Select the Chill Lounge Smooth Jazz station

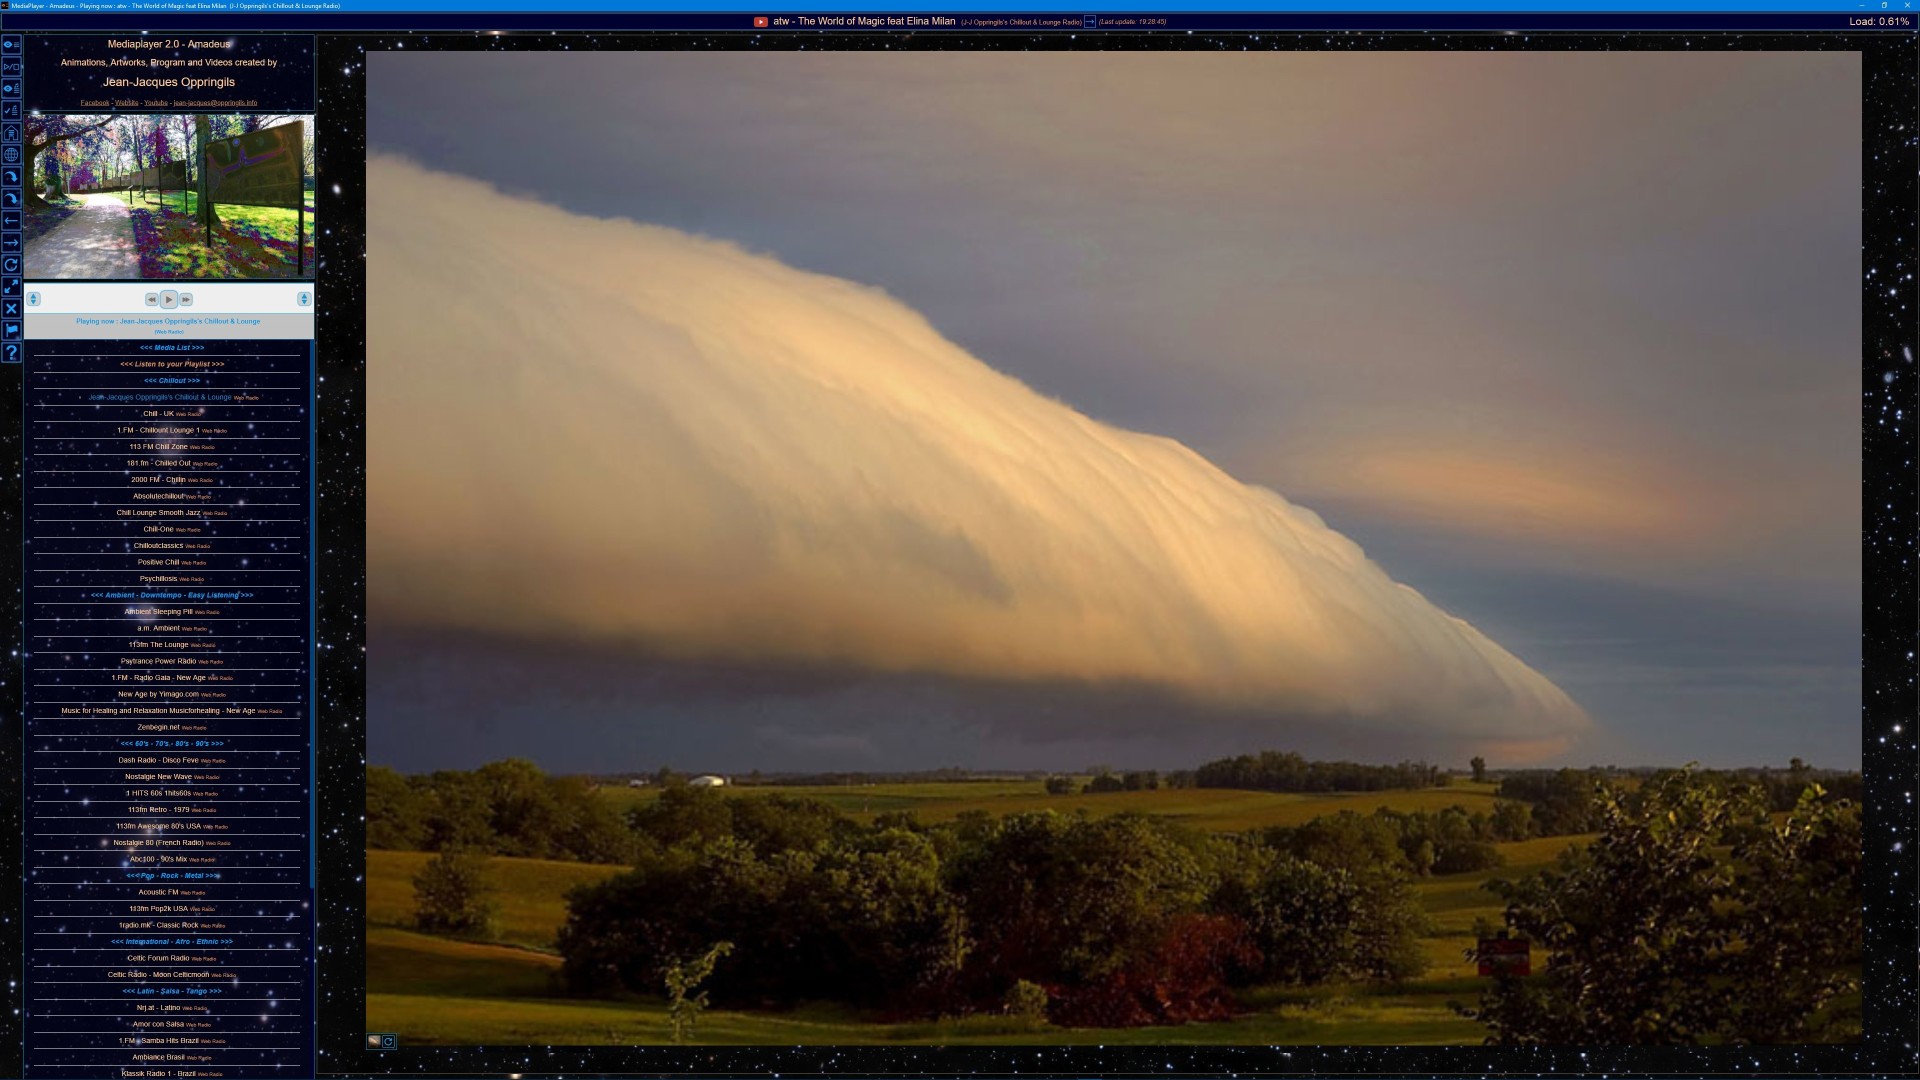coord(158,513)
